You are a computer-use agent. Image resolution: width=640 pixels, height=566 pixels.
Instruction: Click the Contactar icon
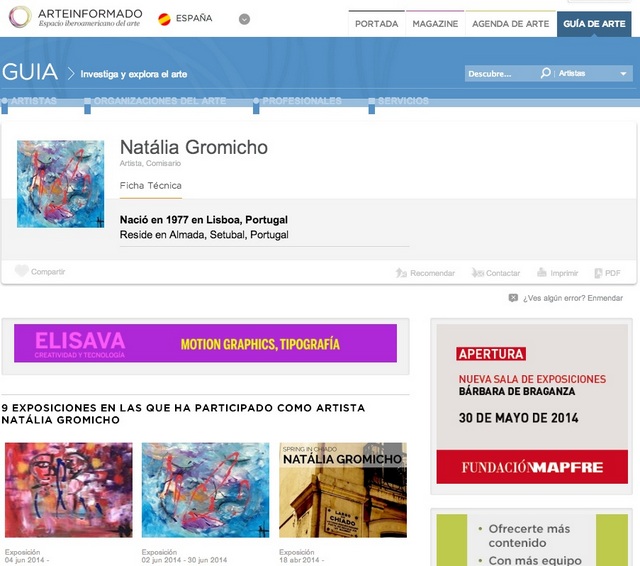click(x=478, y=273)
